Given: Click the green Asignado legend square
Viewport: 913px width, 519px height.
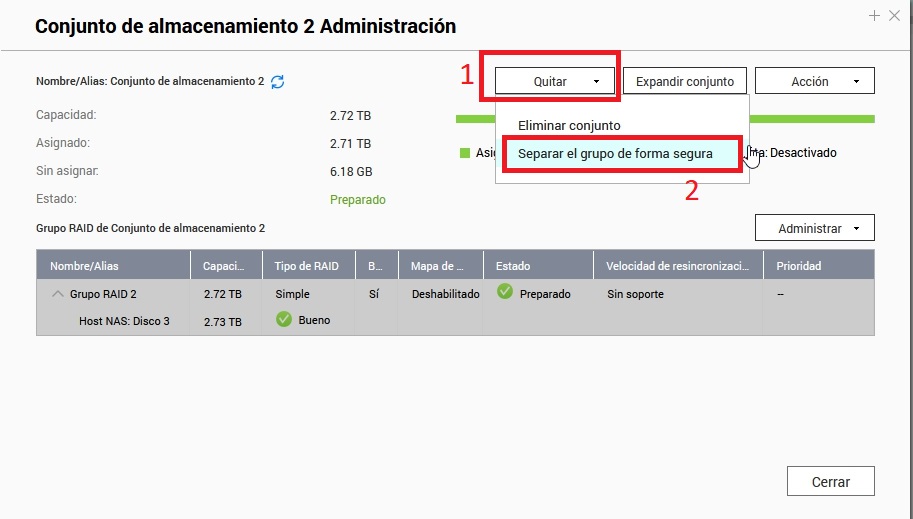Looking at the screenshot, I should click(464, 153).
